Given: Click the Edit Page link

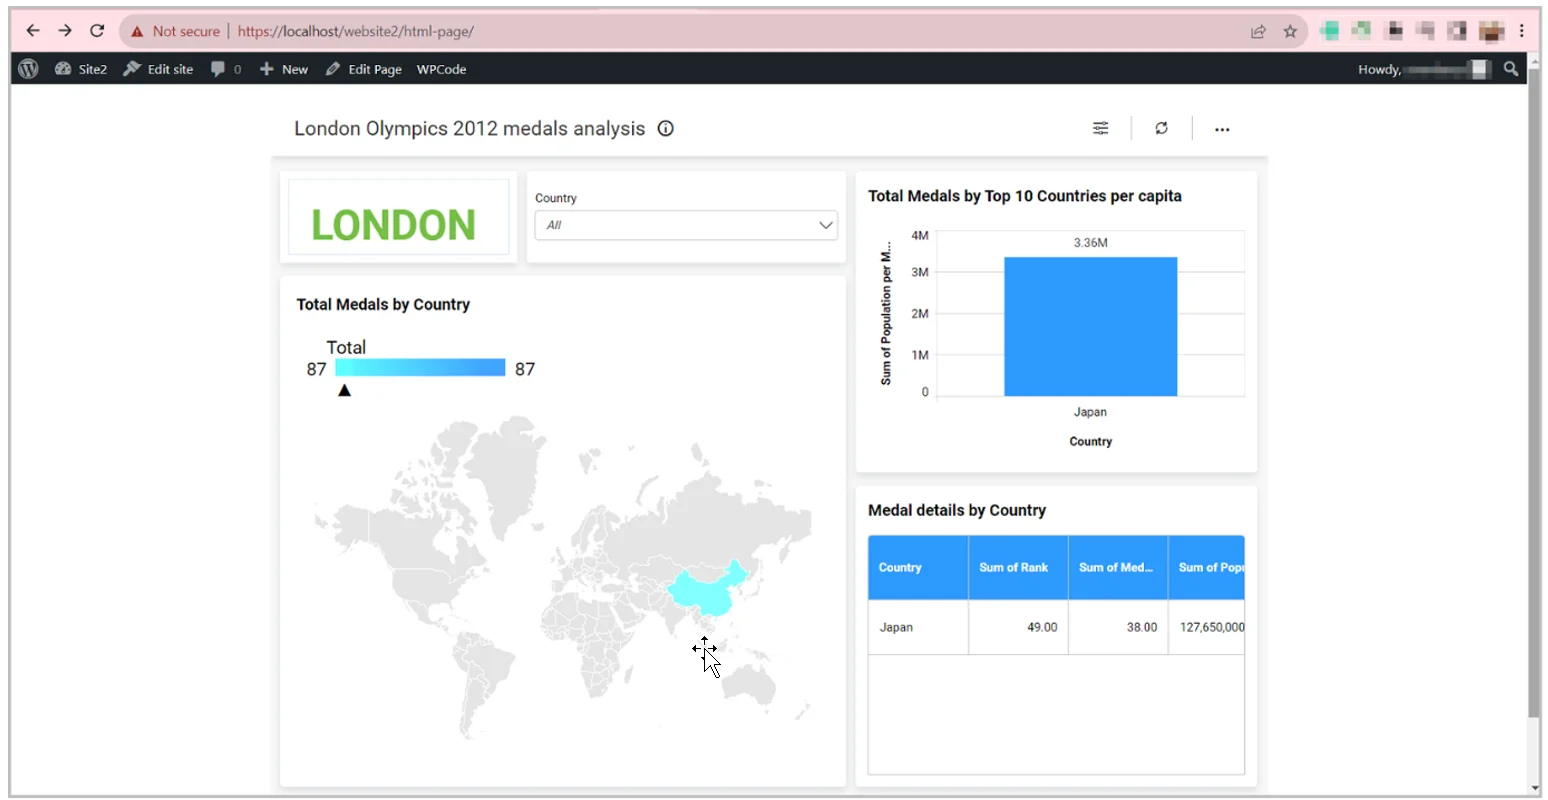Looking at the screenshot, I should pos(364,69).
